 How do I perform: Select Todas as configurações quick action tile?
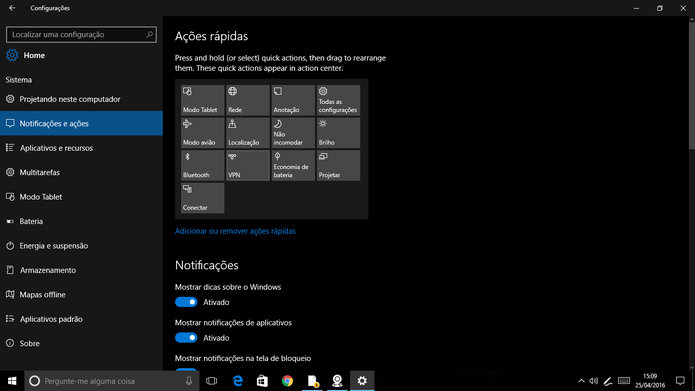338,100
